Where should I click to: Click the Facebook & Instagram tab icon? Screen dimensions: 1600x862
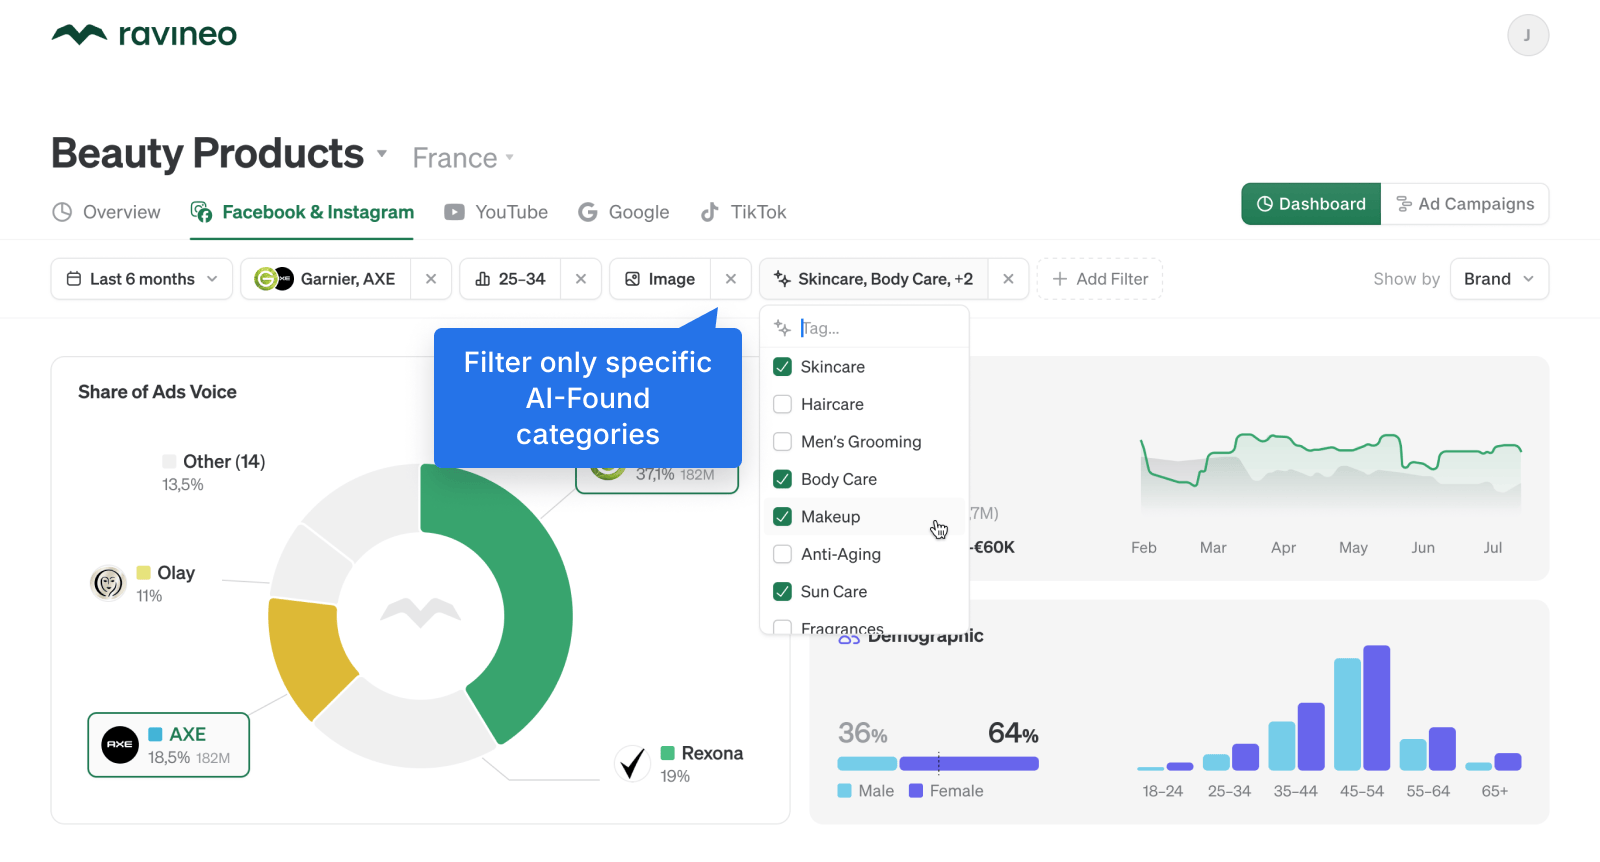coord(201,212)
